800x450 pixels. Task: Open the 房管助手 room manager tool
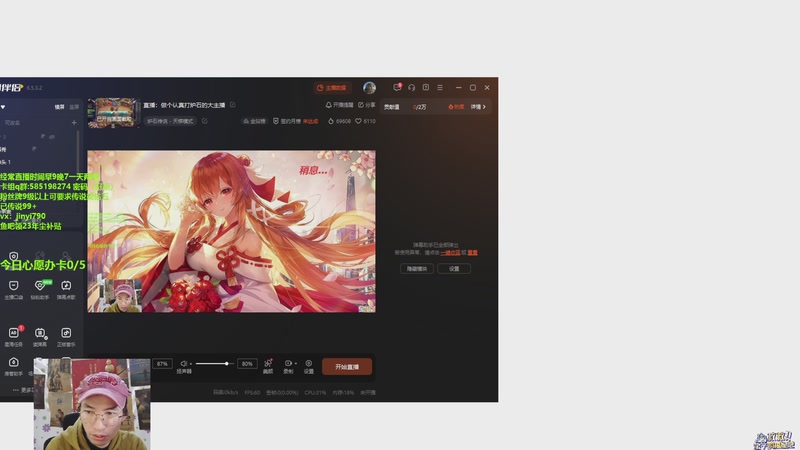pyautogui.click(x=14, y=366)
